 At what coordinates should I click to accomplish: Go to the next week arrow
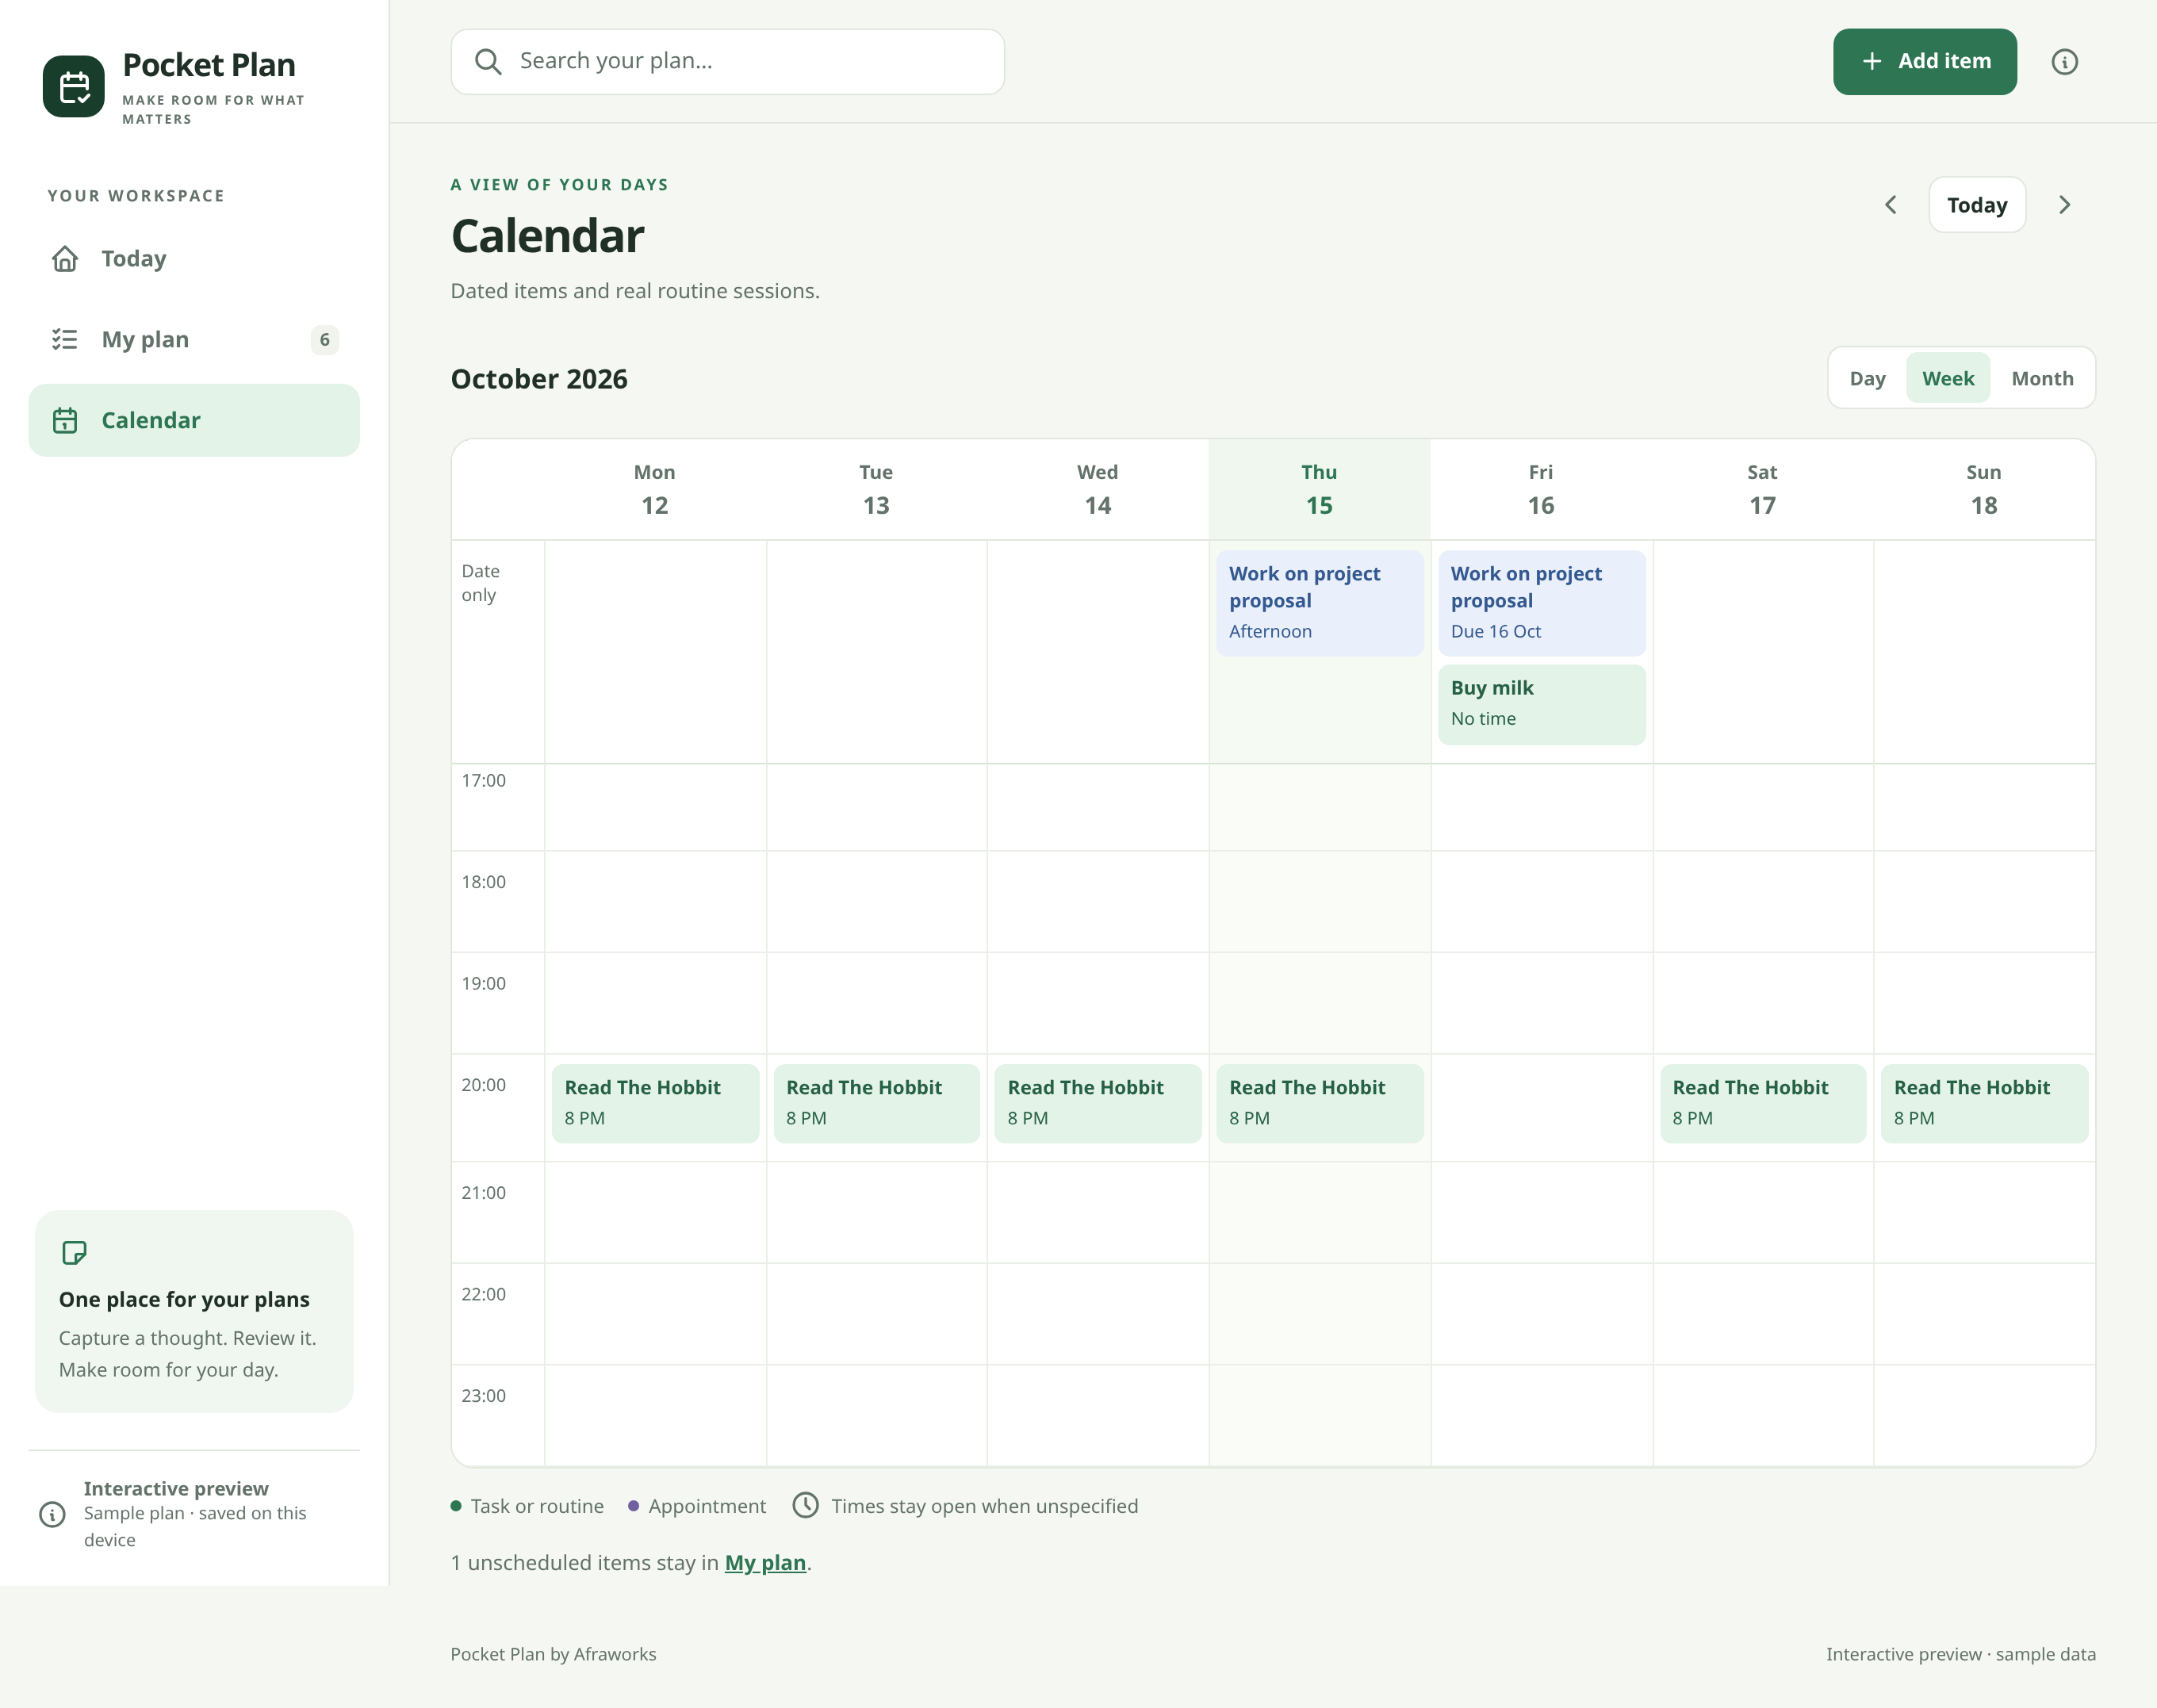pyautogui.click(x=2065, y=205)
